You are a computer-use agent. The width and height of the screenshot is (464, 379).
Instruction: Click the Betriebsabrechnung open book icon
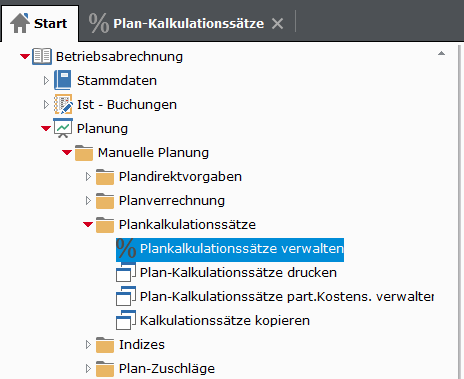click(x=42, y=56)
